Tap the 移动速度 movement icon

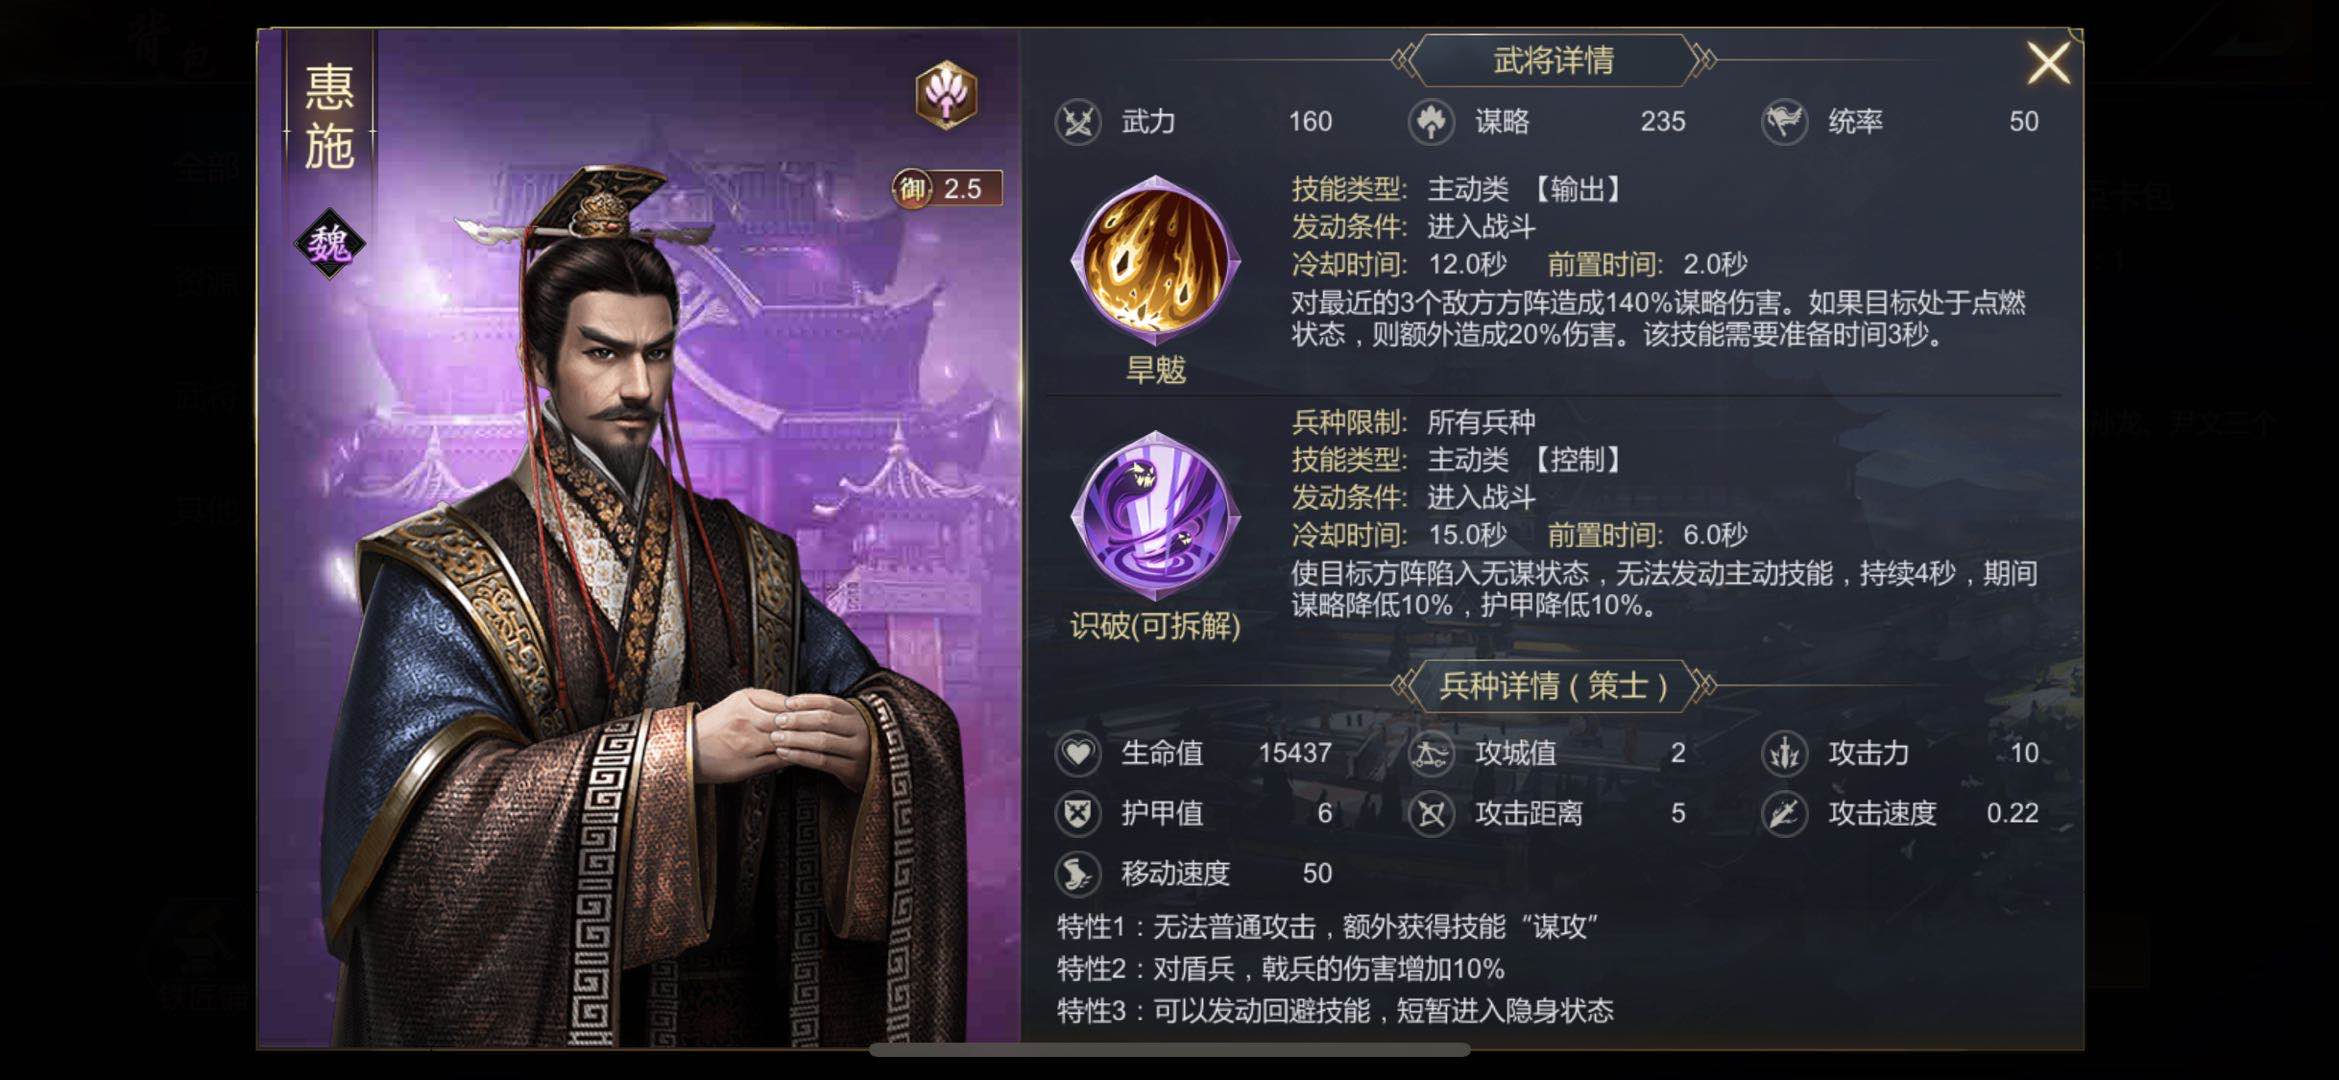(1078, 873)
